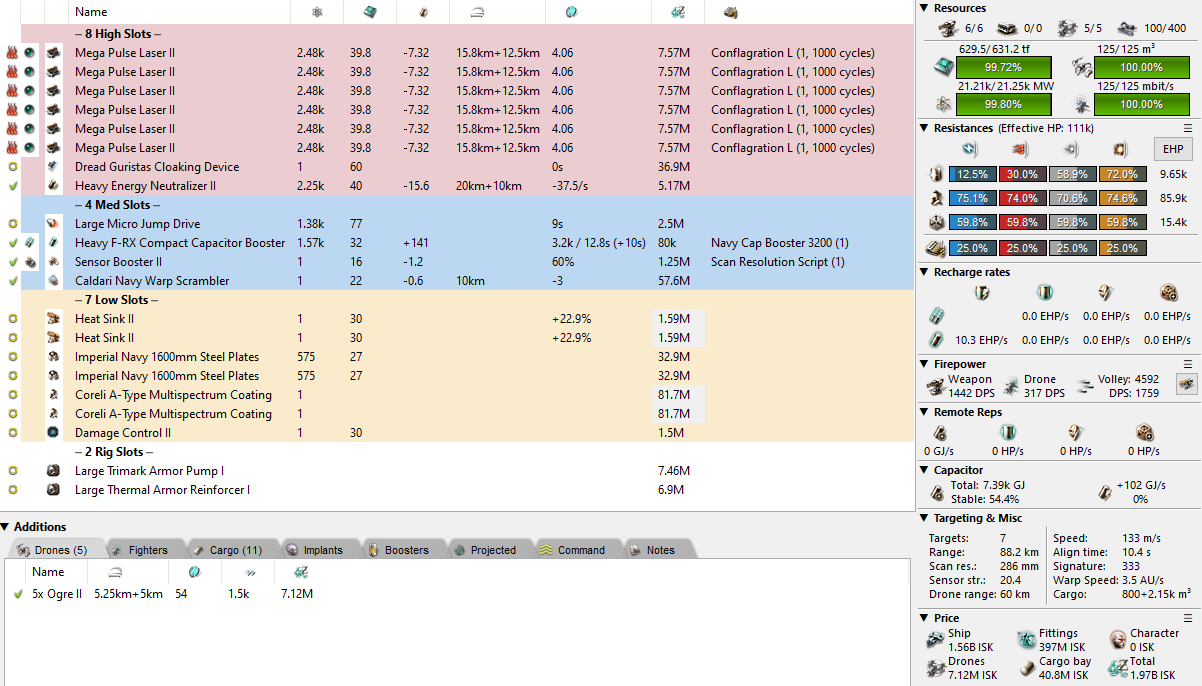
Task: Collapse the Additions section
Action: (x=6, y=527)
